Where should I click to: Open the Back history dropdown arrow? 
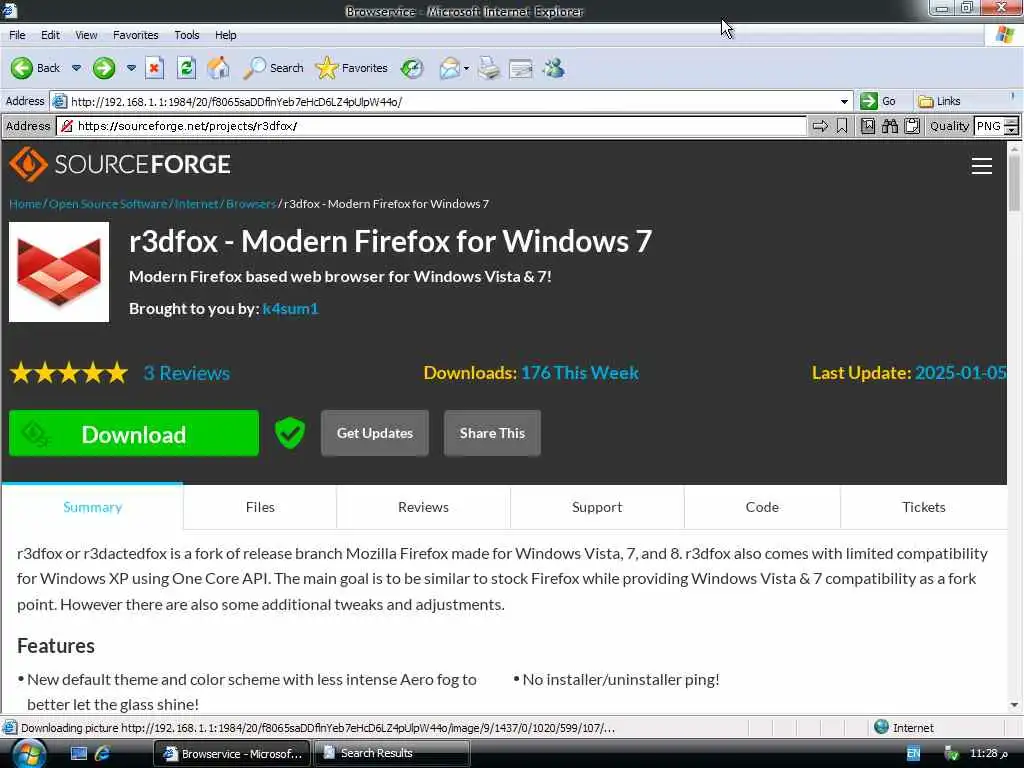pyautogui.click(x=76, y=68)
